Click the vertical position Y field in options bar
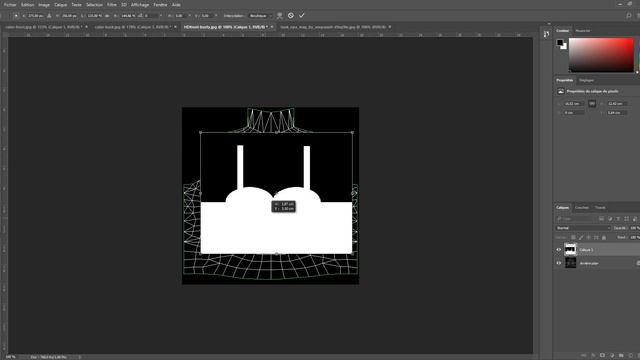Screen dimensions: 640x360 (69, 16)
